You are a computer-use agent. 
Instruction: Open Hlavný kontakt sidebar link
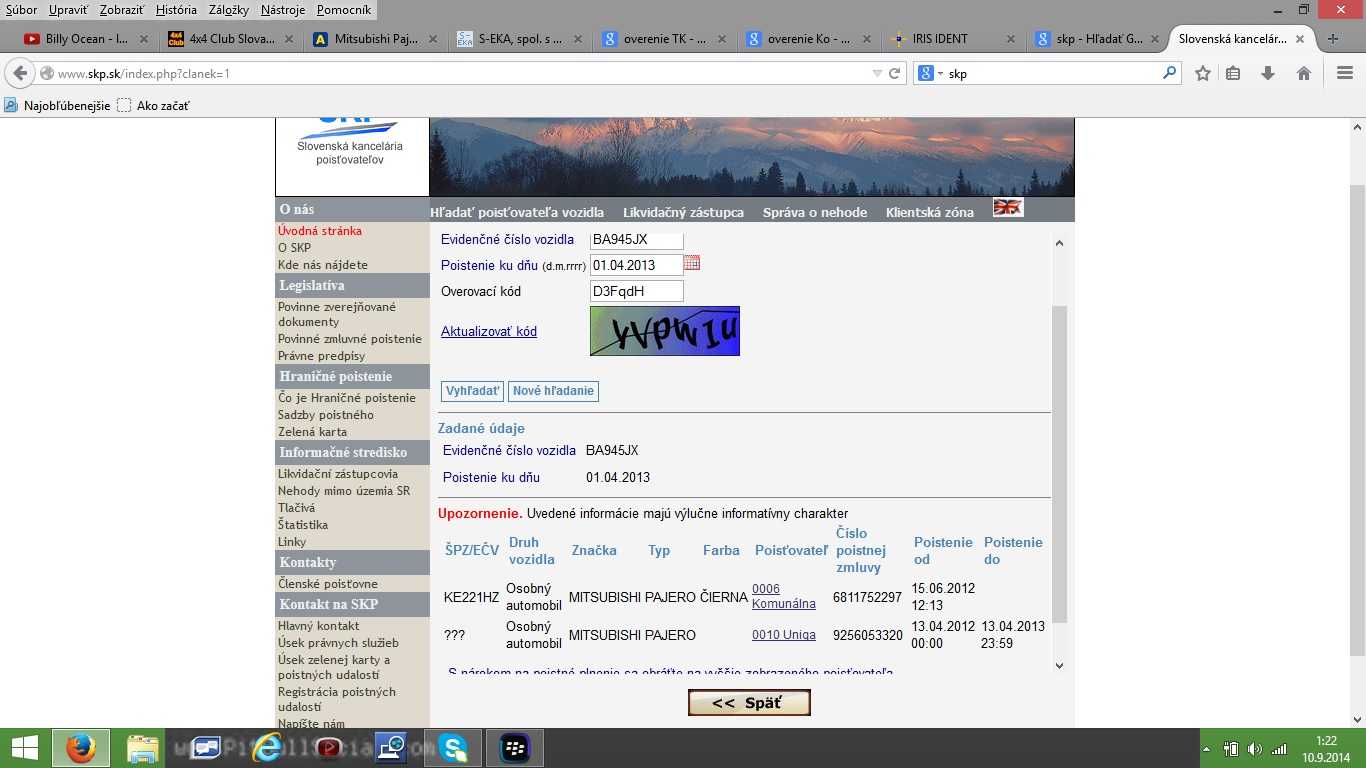318,626
